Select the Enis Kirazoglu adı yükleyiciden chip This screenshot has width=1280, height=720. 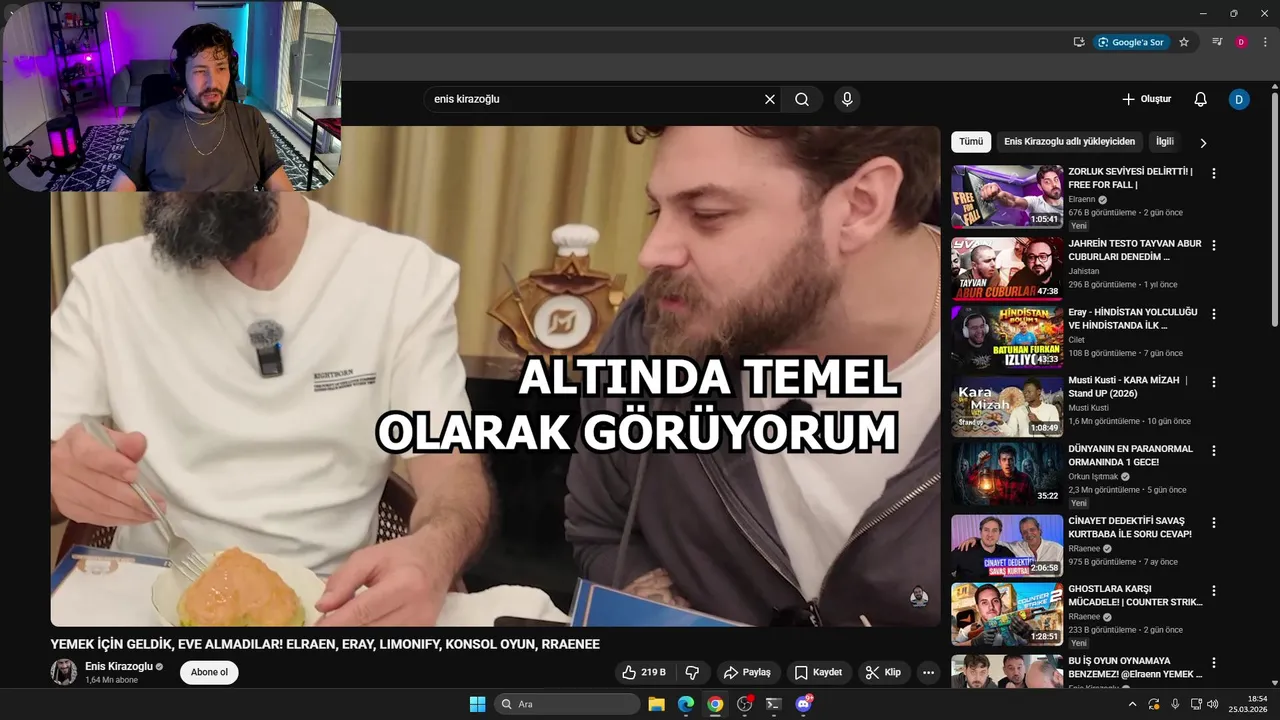[x=1069, y=142]
